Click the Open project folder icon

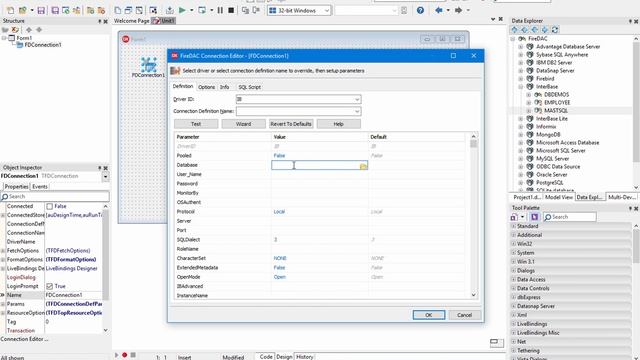point(23,10)
